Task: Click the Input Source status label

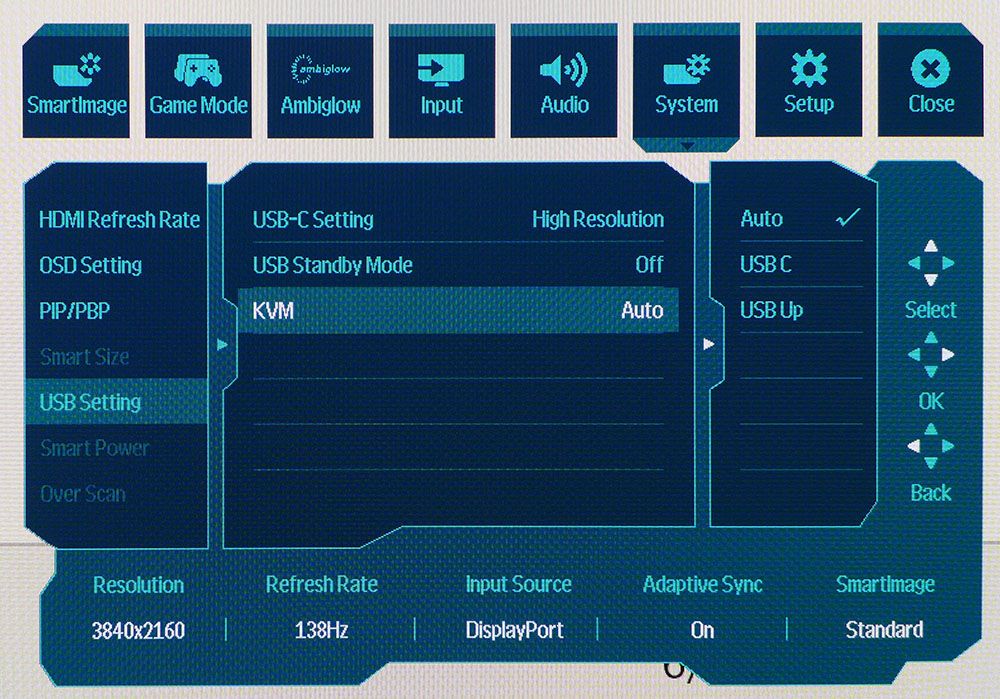Action: (x=518, y=584)
